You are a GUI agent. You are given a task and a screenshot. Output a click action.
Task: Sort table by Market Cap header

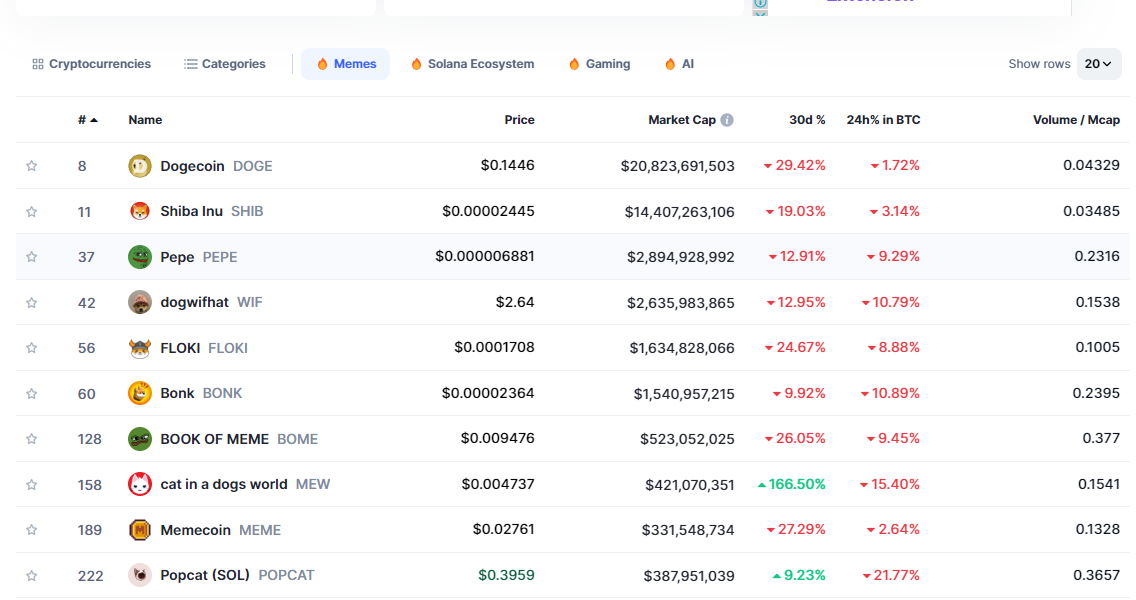tap(682, 120)
